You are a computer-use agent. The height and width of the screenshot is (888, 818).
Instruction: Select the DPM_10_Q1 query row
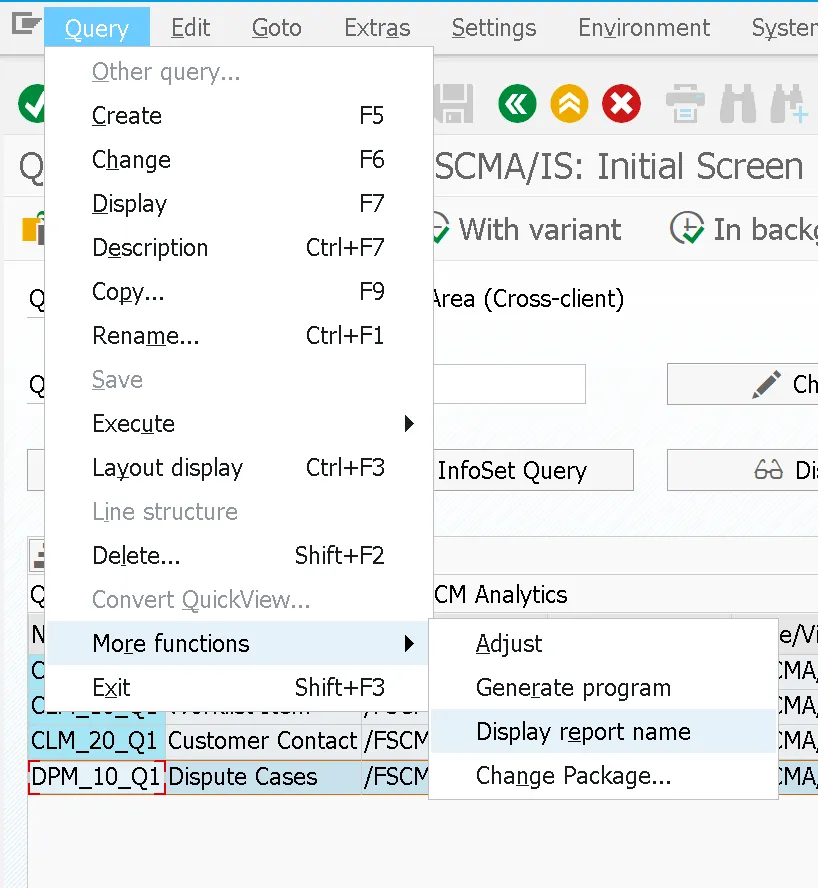pyautogui.click(x=96, y=777)
